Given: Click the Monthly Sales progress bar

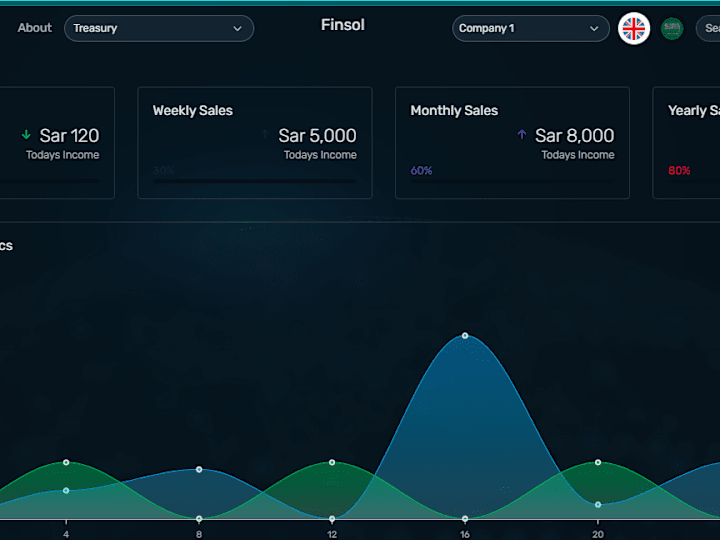Looking at the screenshot, I should coord(512,181).
